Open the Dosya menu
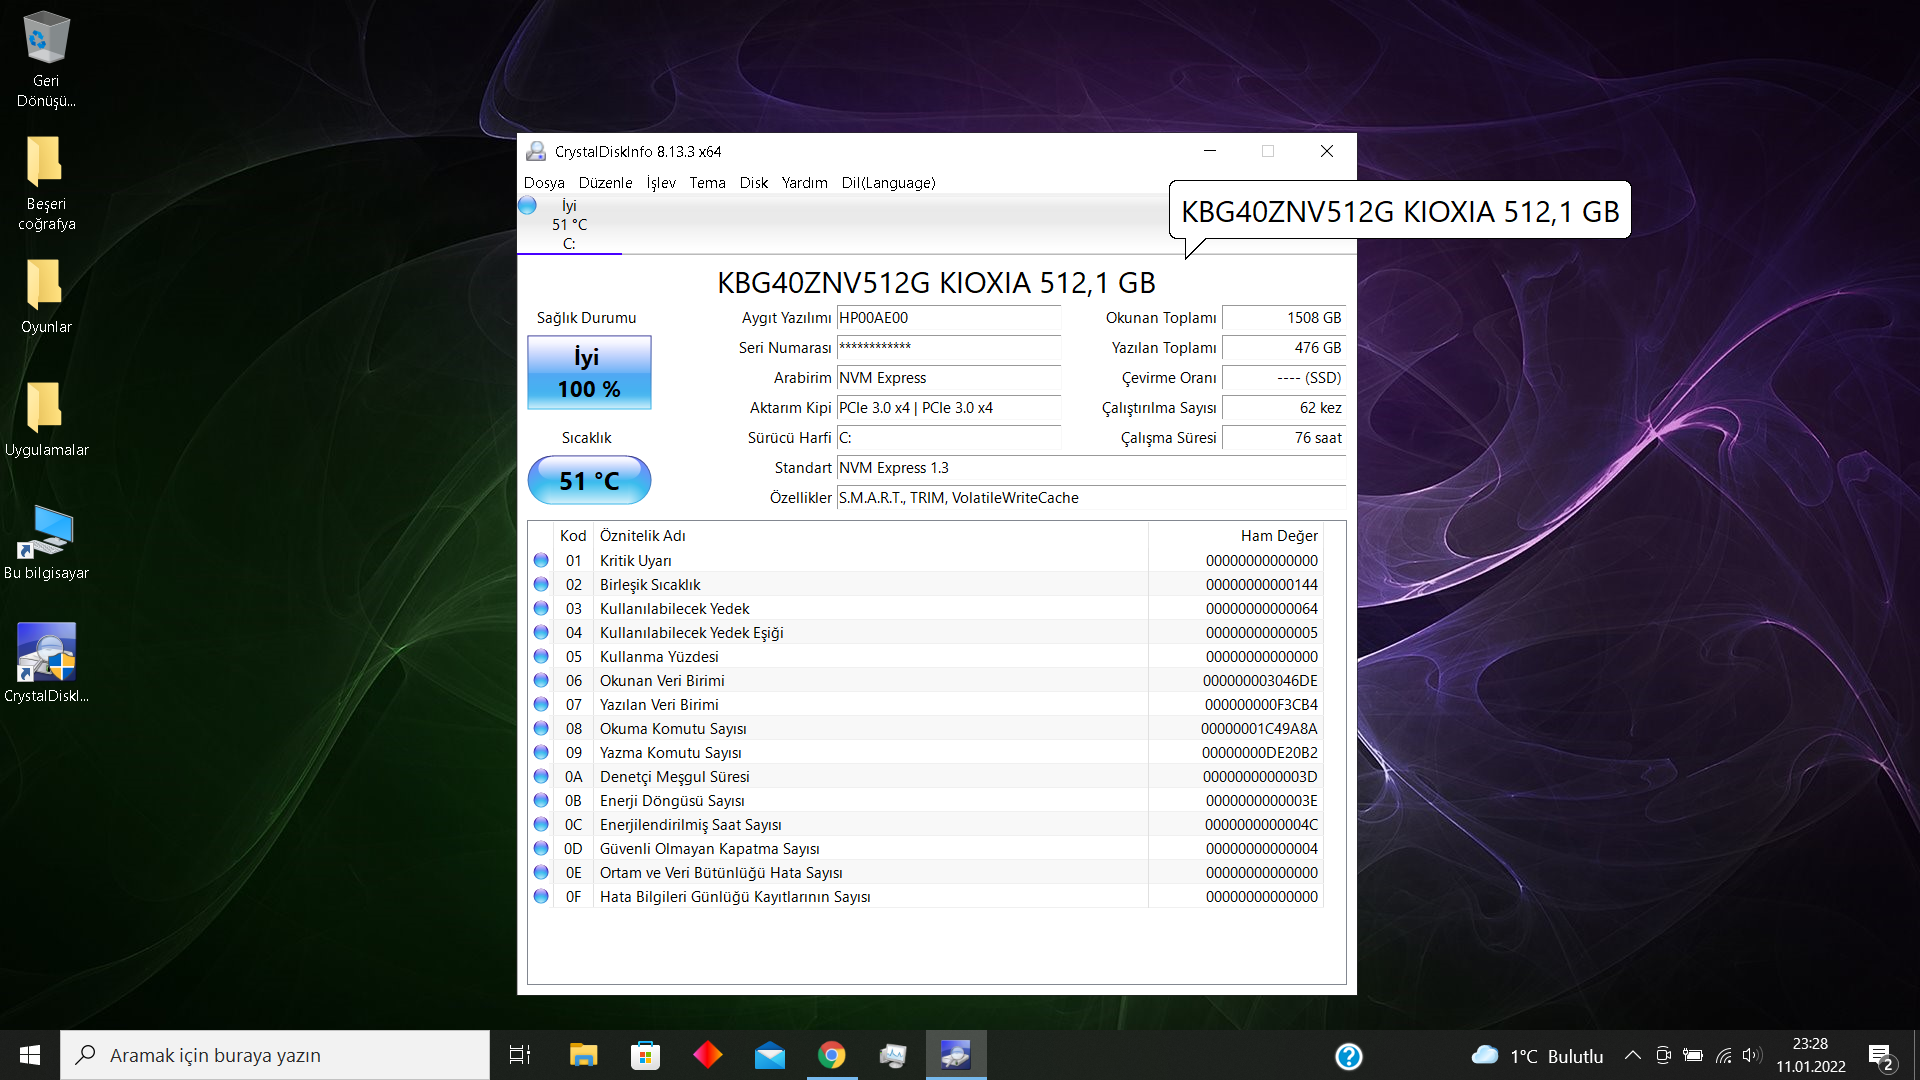The image size is (1920, 1080). click(544, 183)
